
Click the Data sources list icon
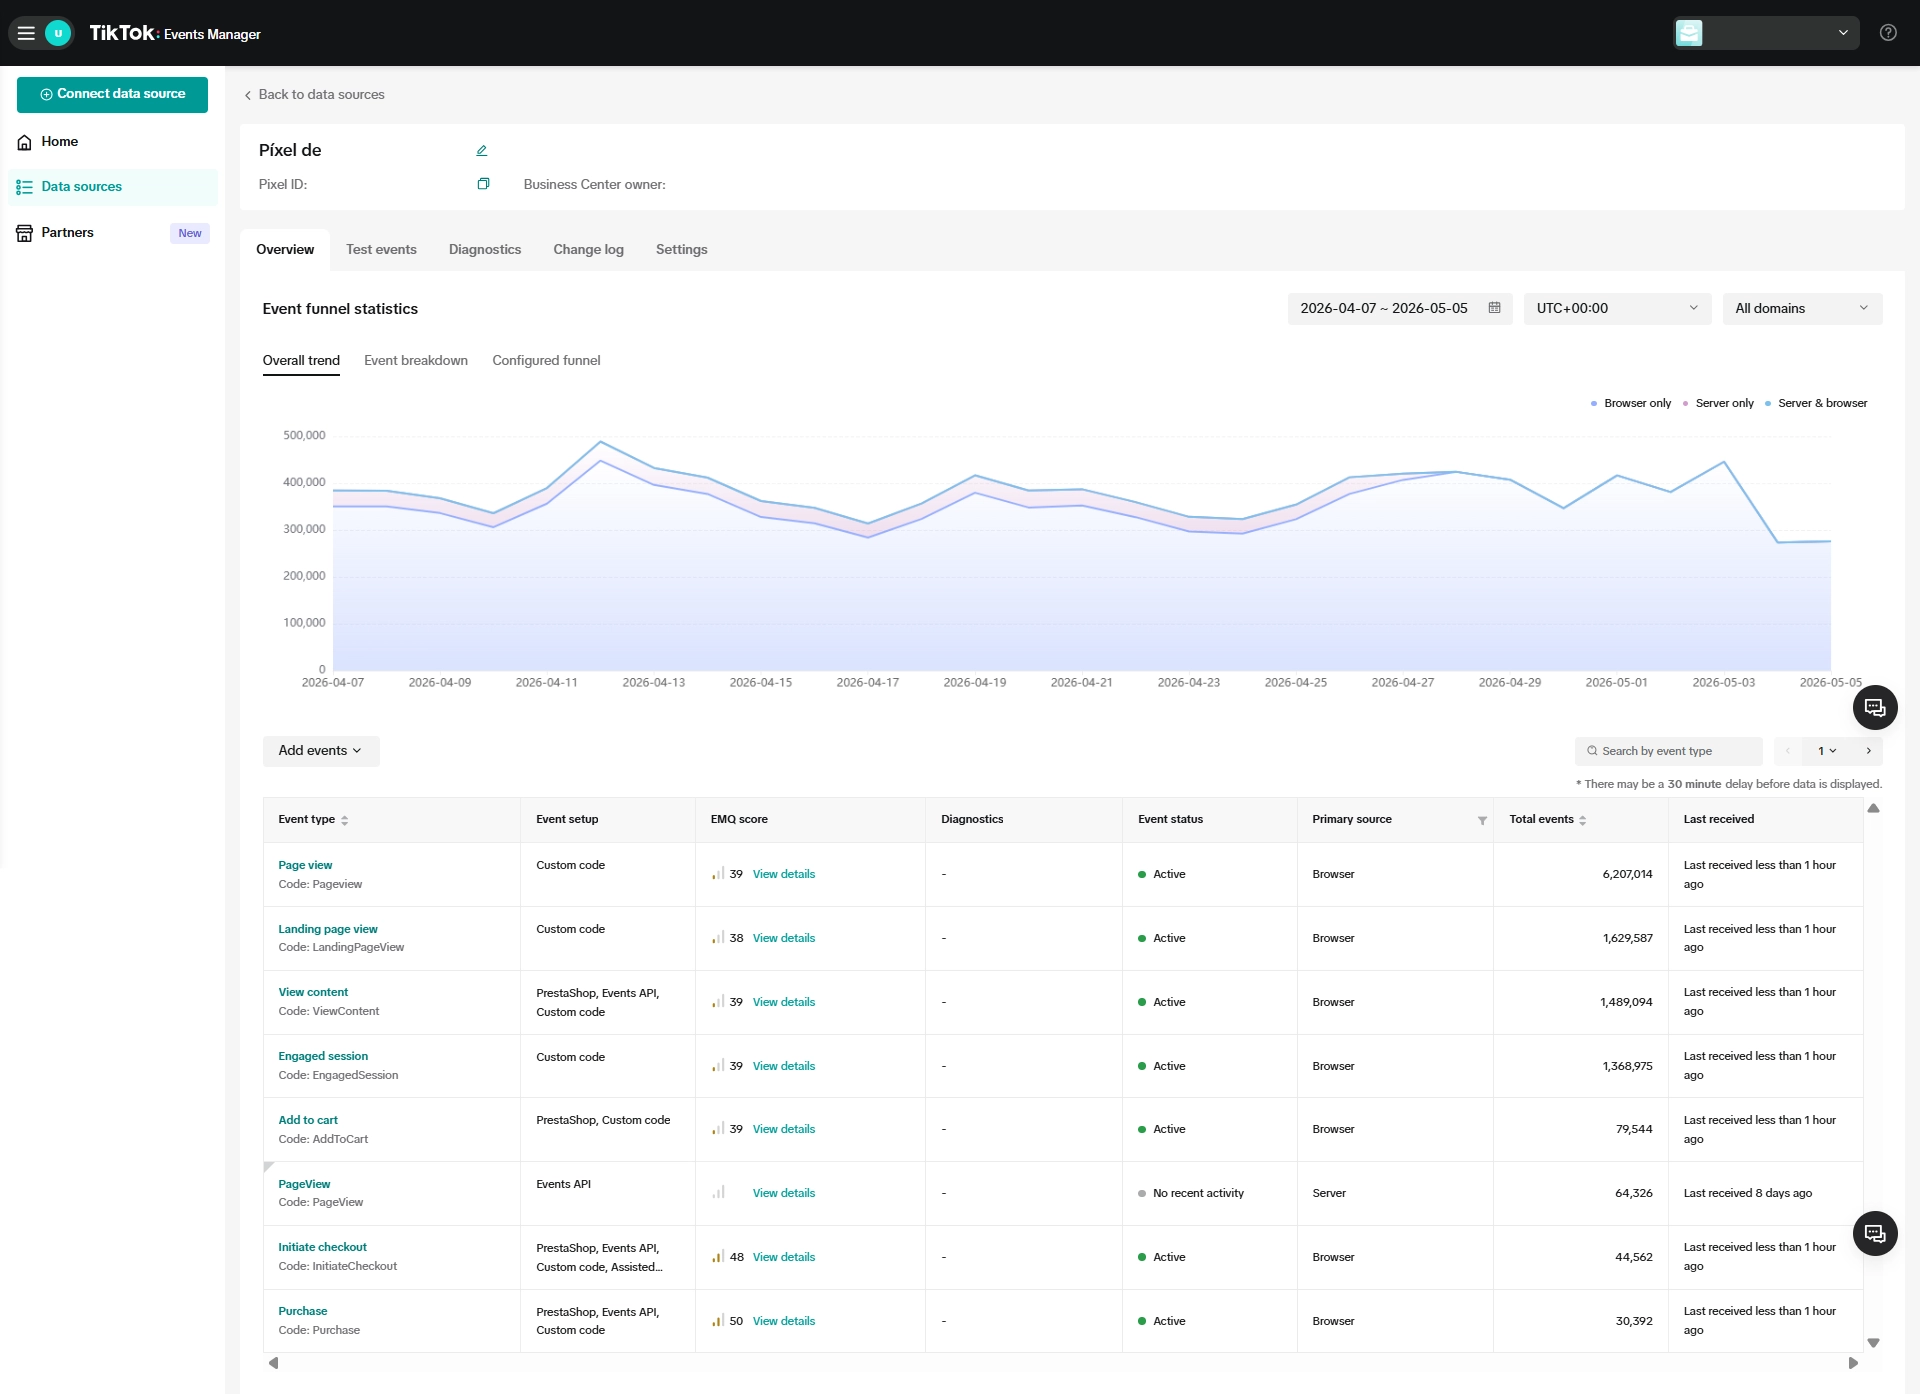[x=25, y=187]
